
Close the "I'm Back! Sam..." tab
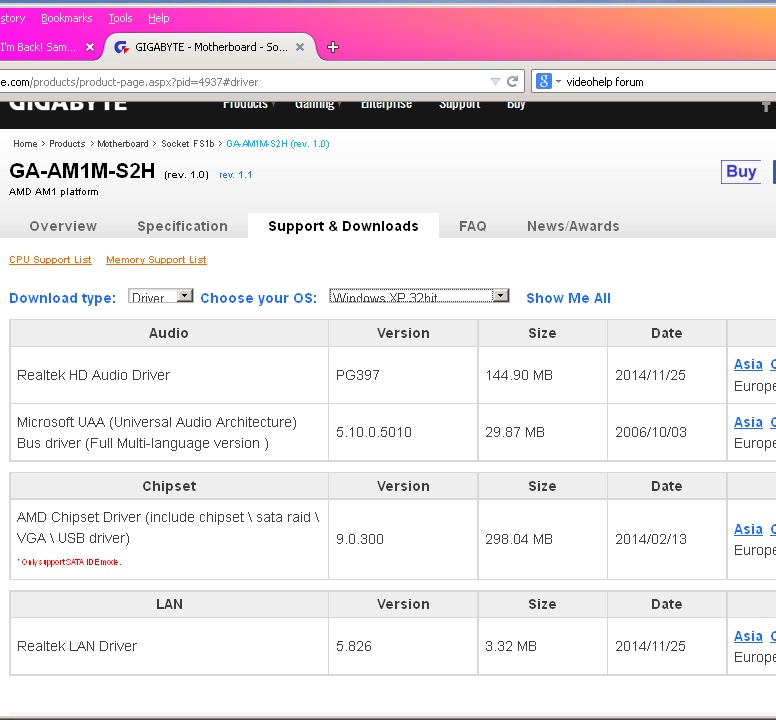(x=90, y=47)
